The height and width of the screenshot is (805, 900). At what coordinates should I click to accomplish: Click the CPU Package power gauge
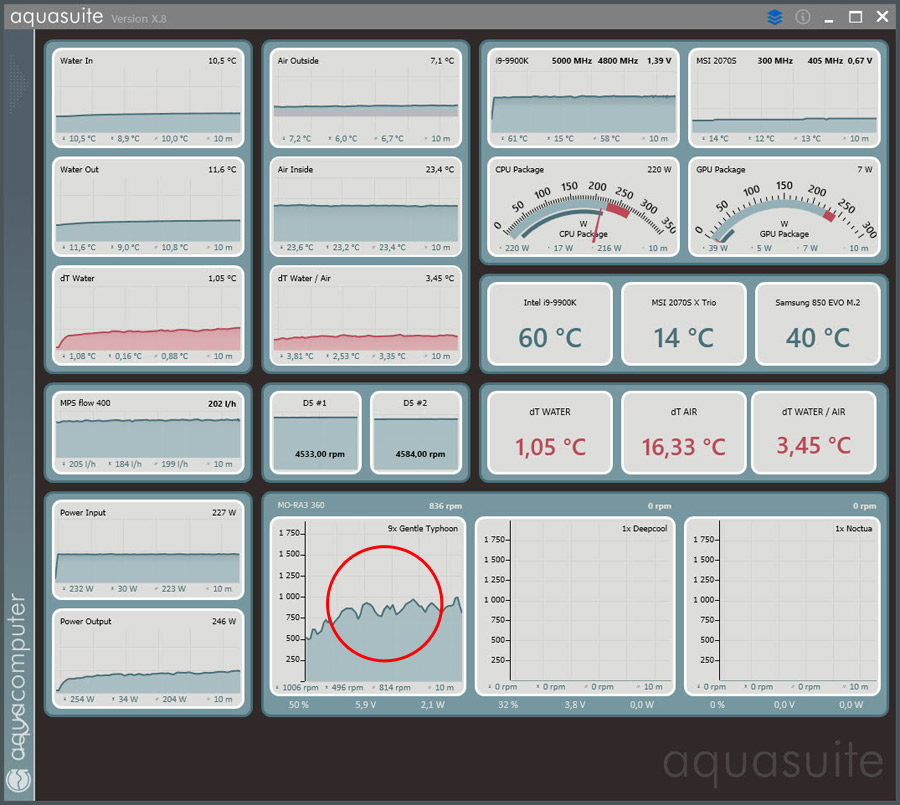point(583,207)
